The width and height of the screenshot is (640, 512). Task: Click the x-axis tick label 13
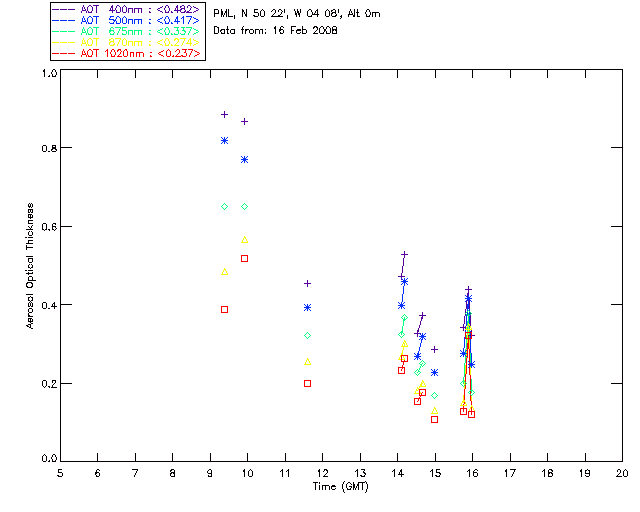tap(360, 473)
